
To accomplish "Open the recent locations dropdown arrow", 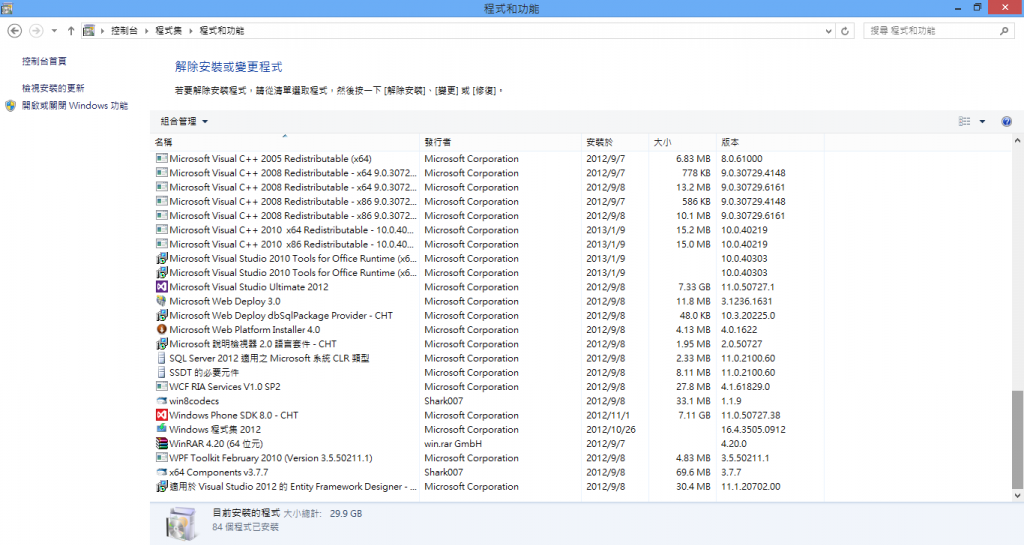I will (x=54, y=31).
